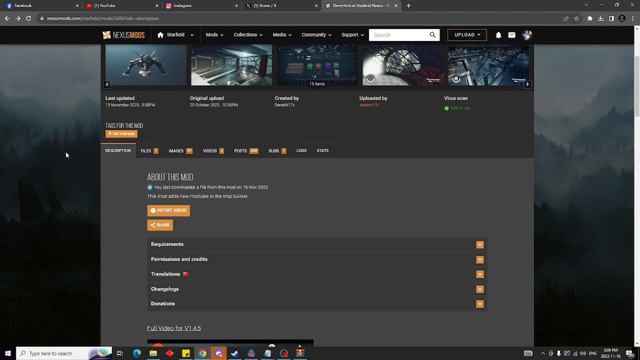640x360 pixels.
Task: Click the search magnifier icon
Action: click(x=433, y=35)
